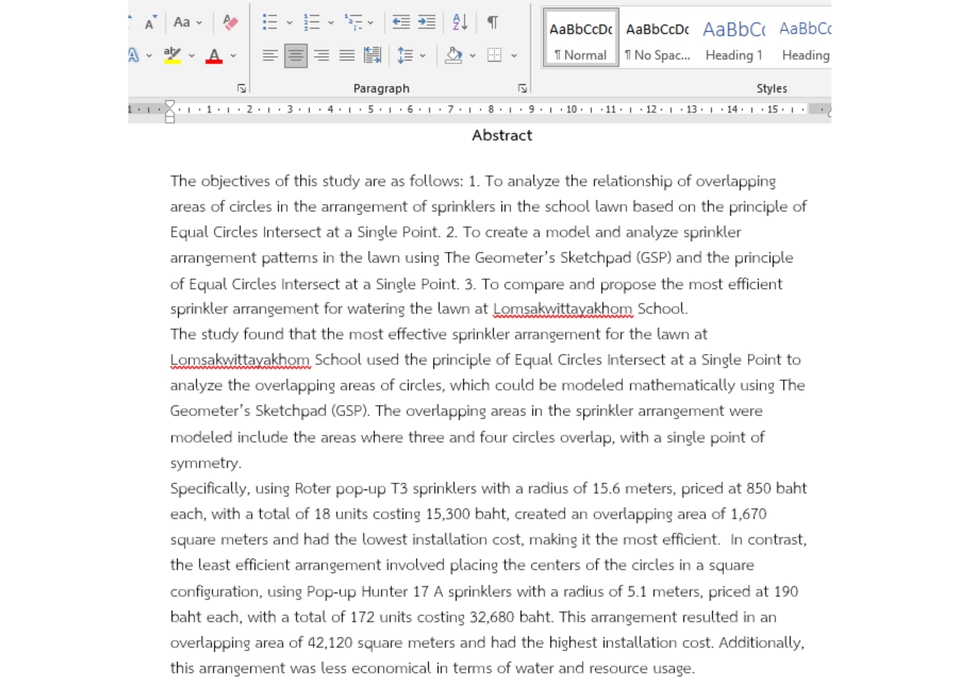Click the Shrink Font size icon
Image resolution: width=960 pixels, height=679 pixels.
(x=150, y=23)
